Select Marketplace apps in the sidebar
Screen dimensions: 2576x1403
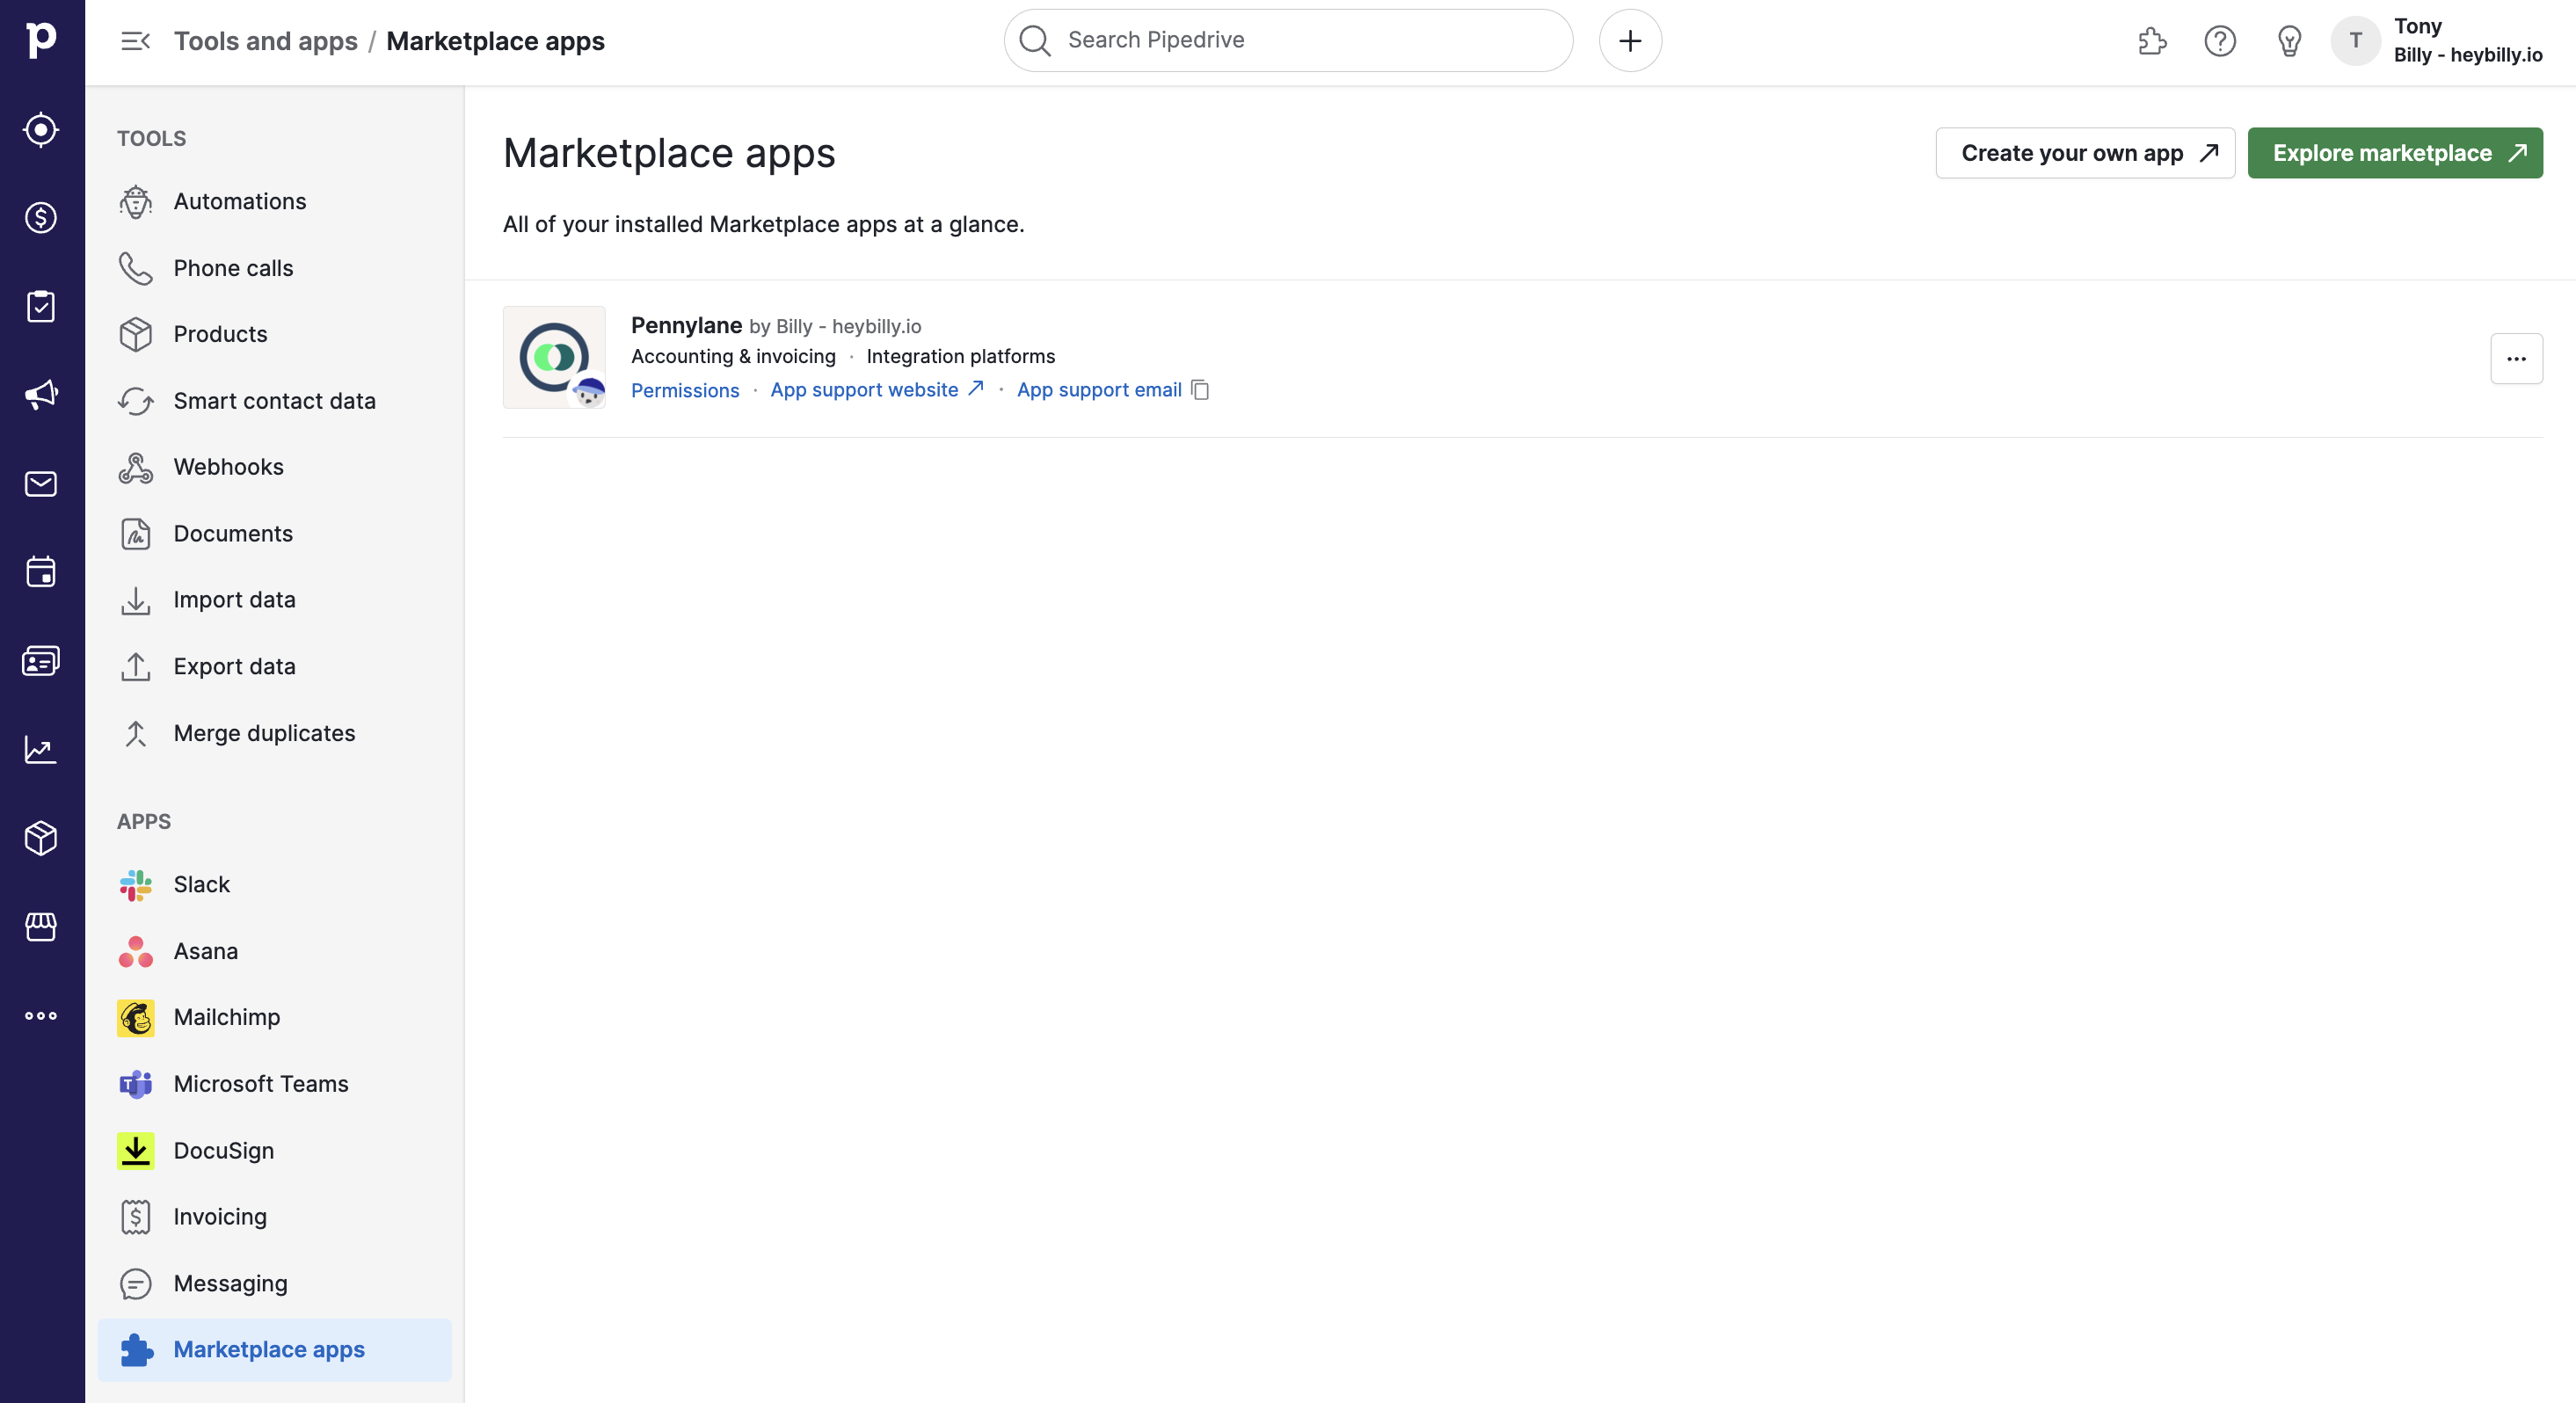[x=274, y=1350]
